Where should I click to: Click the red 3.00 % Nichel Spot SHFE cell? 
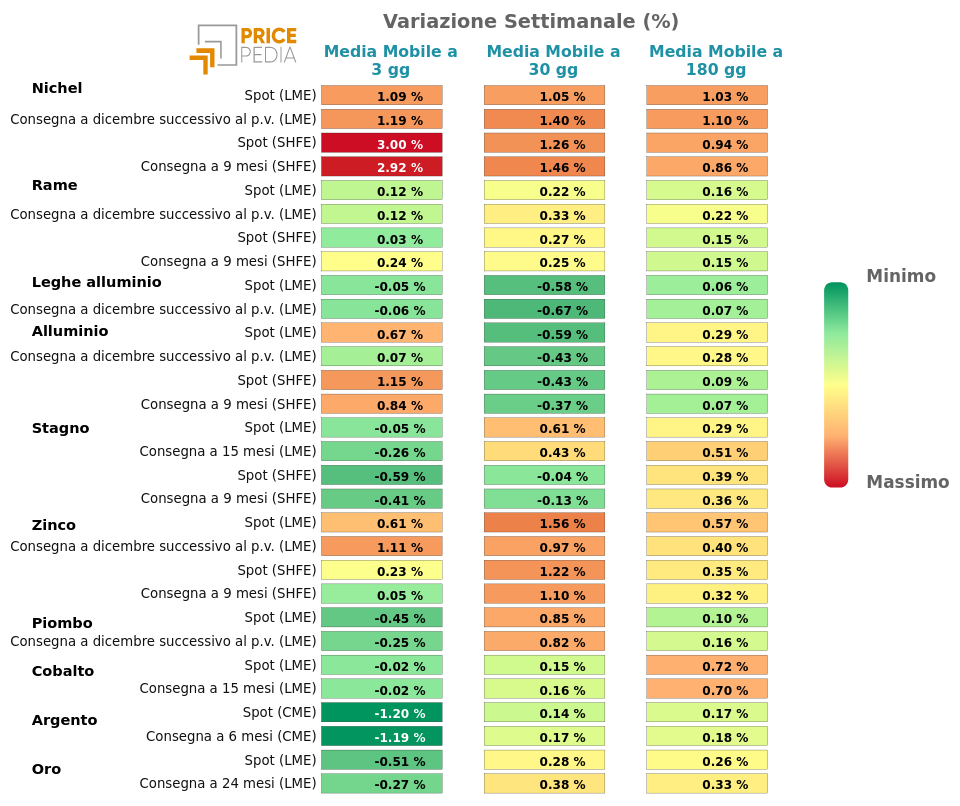[x=381, y=143]
